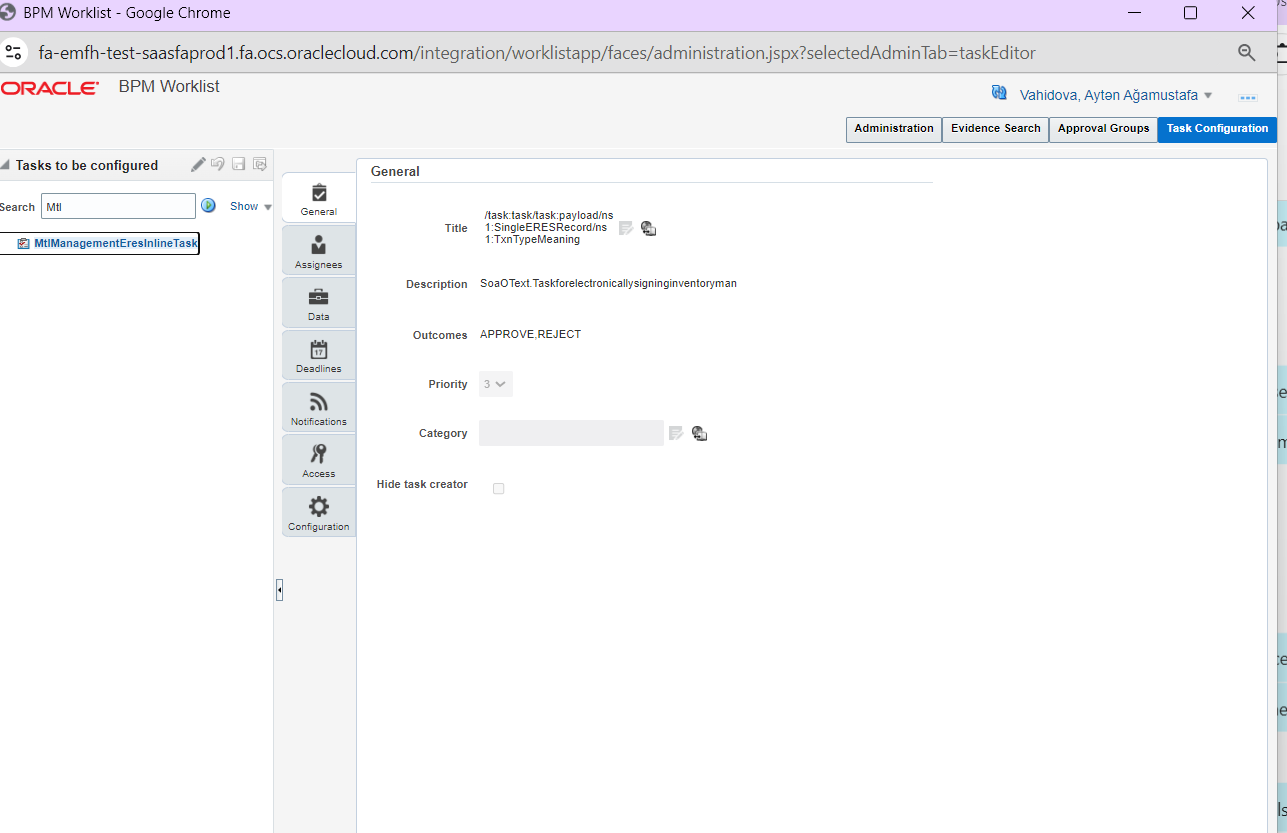Viewport: 1287px width, 833px height.
Task: Open the Assignees panel icon
Action: tap(318, 249)
